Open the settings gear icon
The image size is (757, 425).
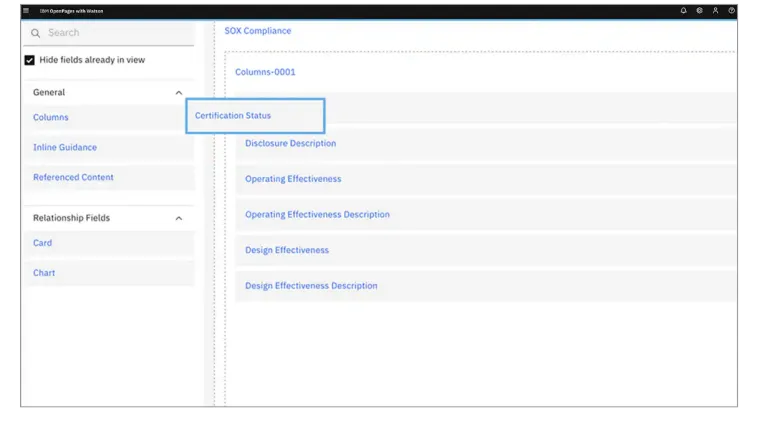click(699, 11)
